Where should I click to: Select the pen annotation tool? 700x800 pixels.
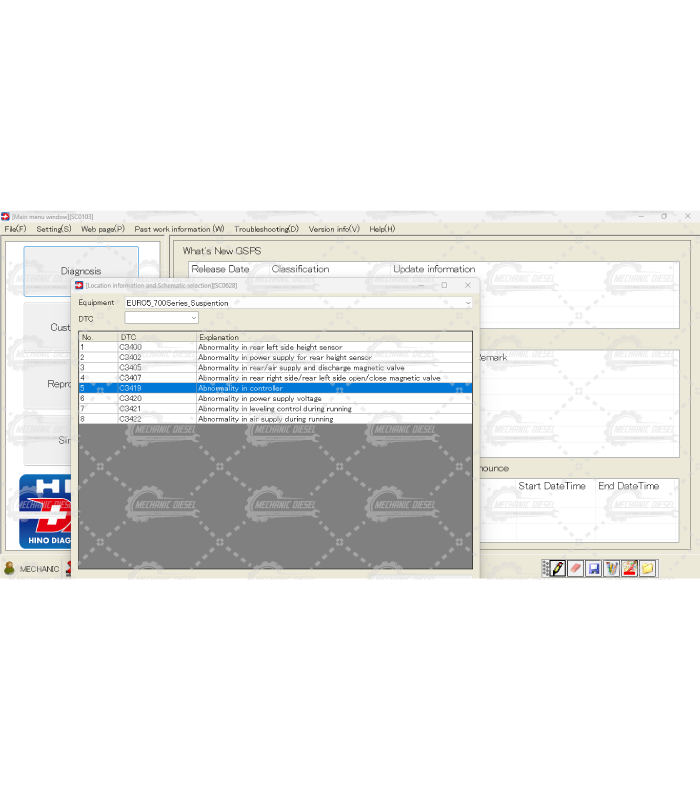pos(557,568)
